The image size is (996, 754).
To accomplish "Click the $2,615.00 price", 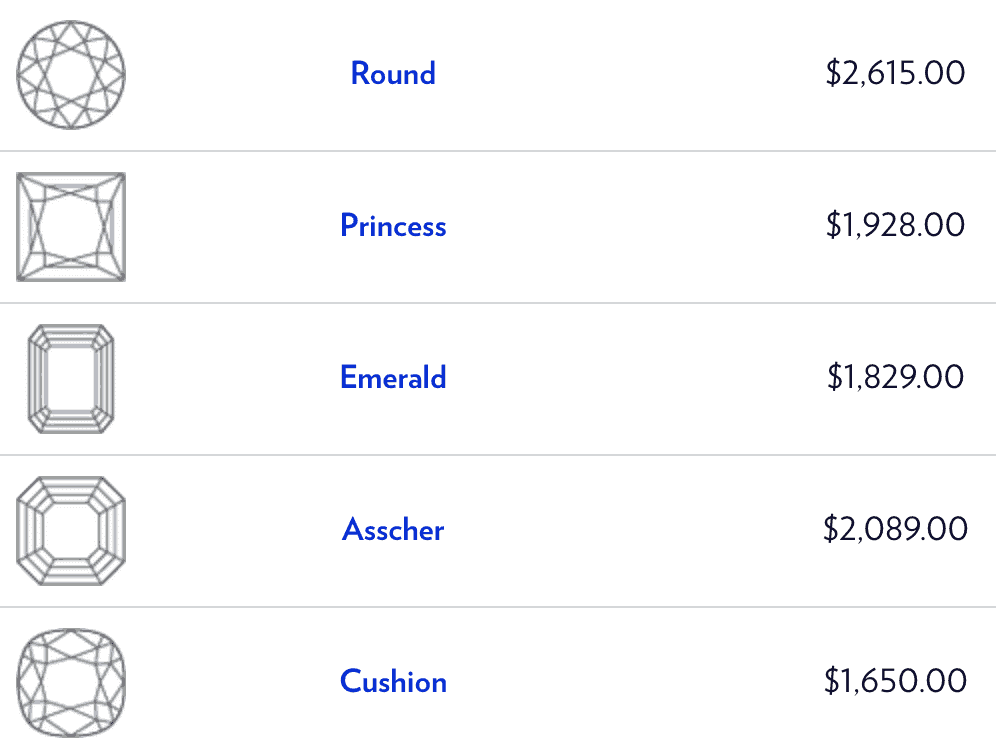I will pos(895,74).
